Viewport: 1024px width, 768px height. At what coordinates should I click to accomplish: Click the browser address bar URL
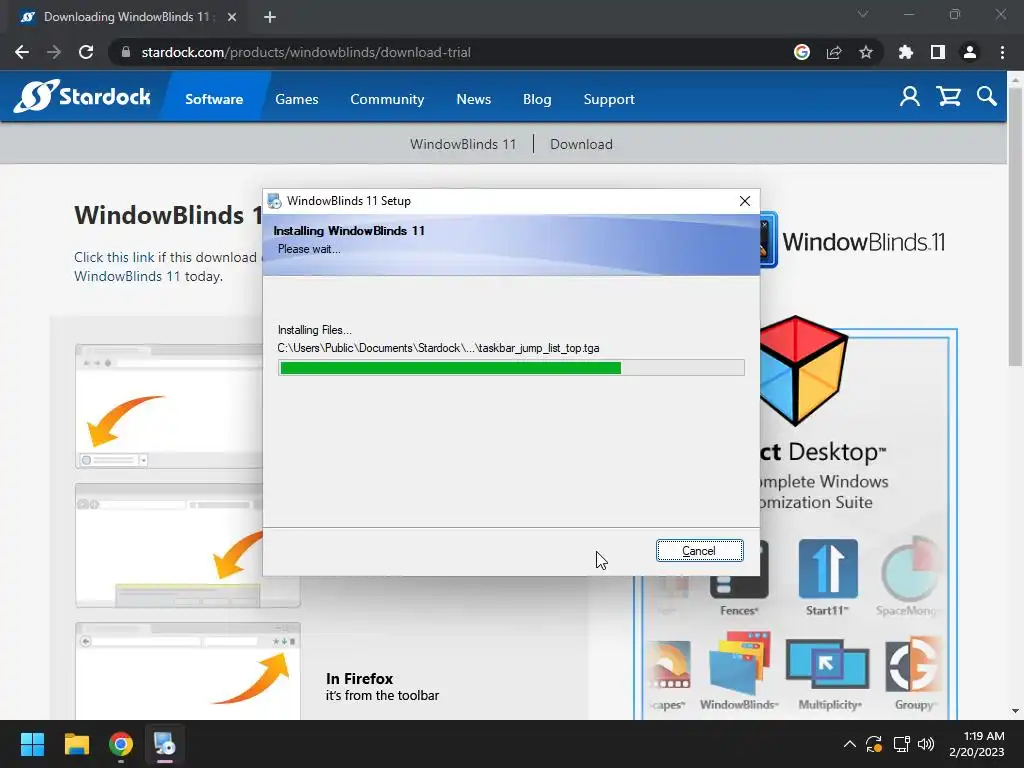[306, 52]
